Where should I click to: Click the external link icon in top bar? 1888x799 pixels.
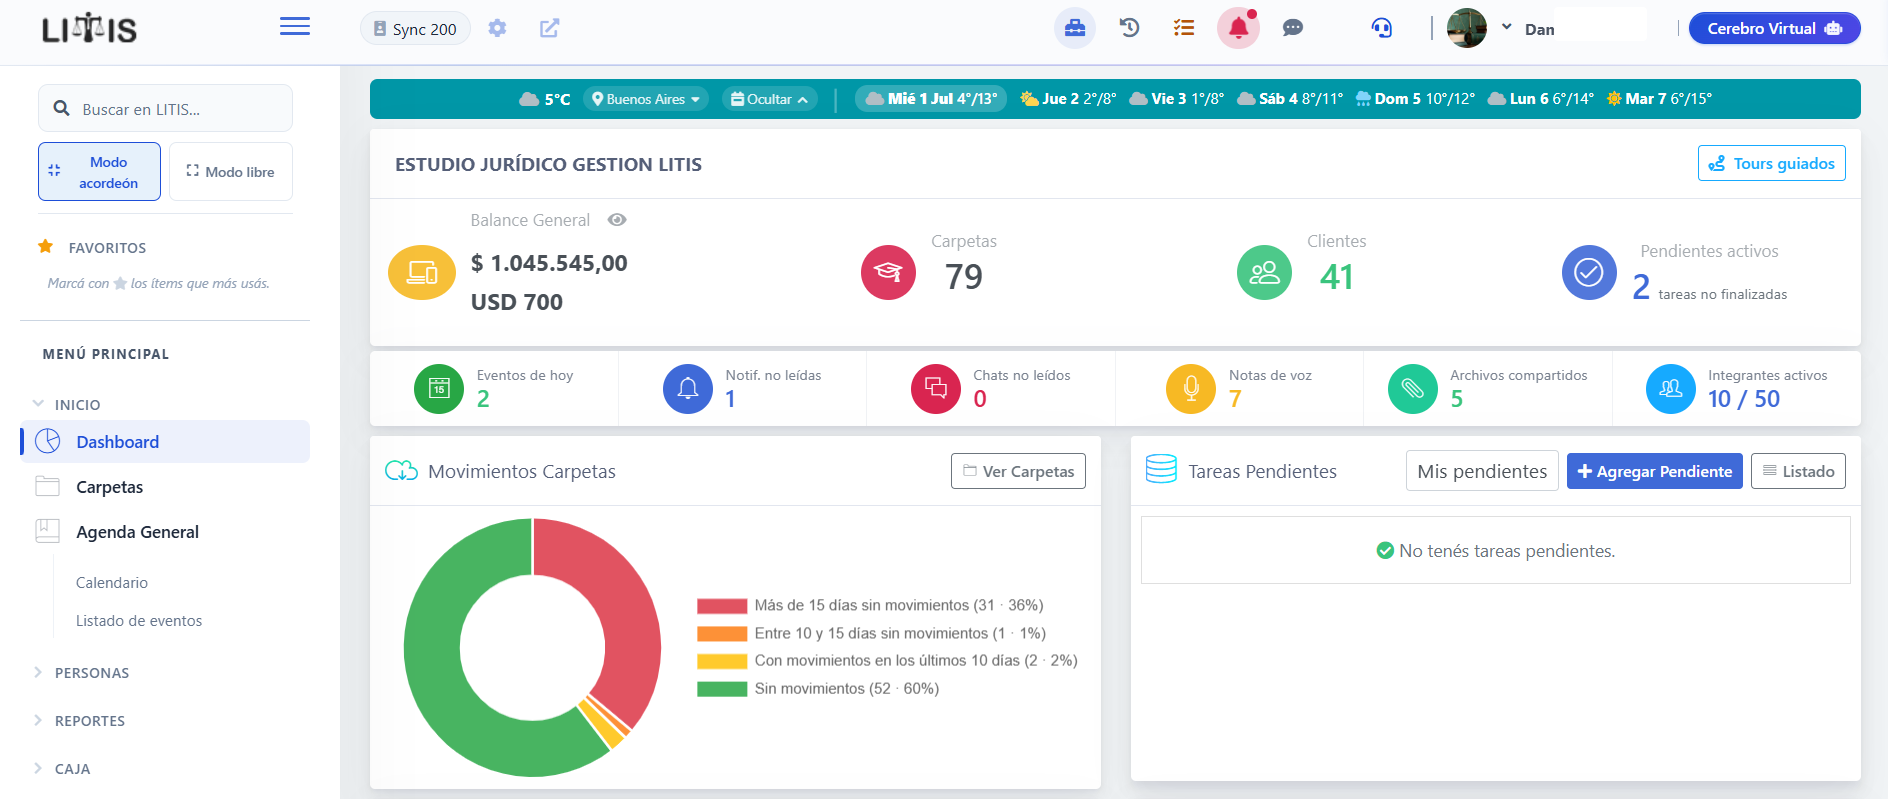pyautogui.click(x=550, y=28)
